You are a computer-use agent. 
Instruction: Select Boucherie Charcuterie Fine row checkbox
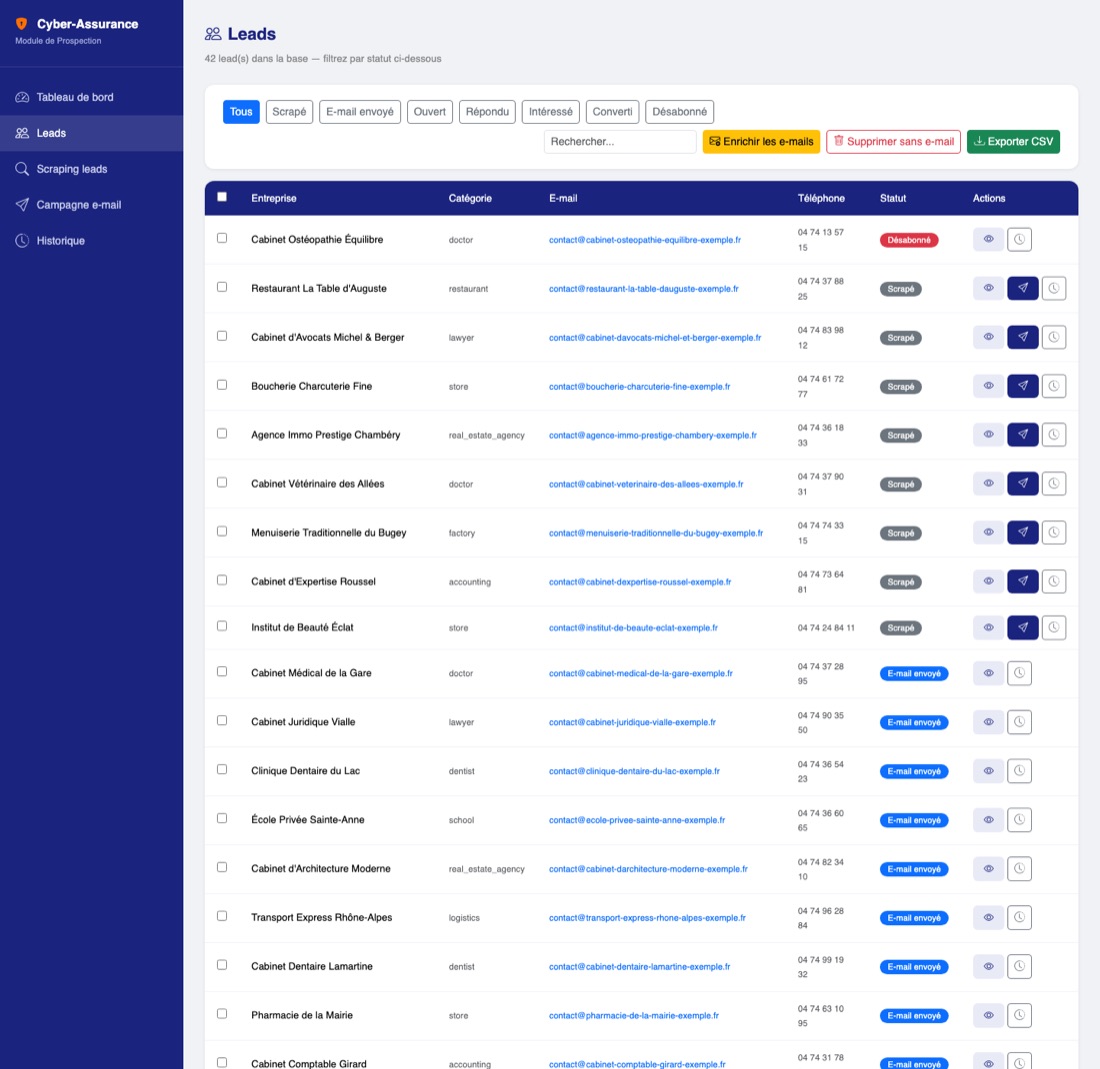[222, 385]
